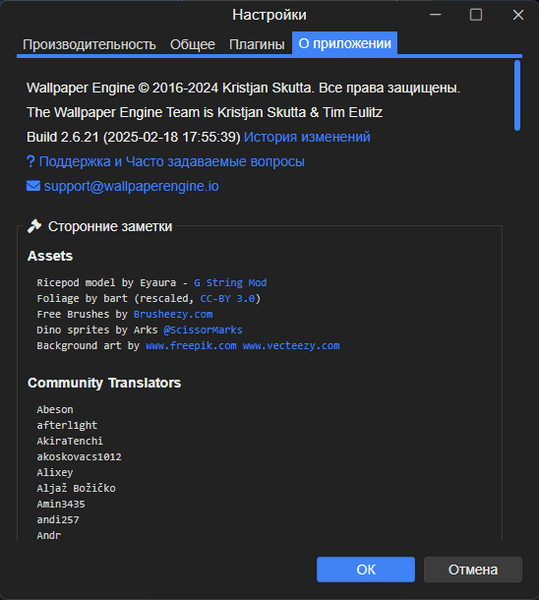Minimize the Настройки window
Viewport: 539px width, 600px height.
435,15
